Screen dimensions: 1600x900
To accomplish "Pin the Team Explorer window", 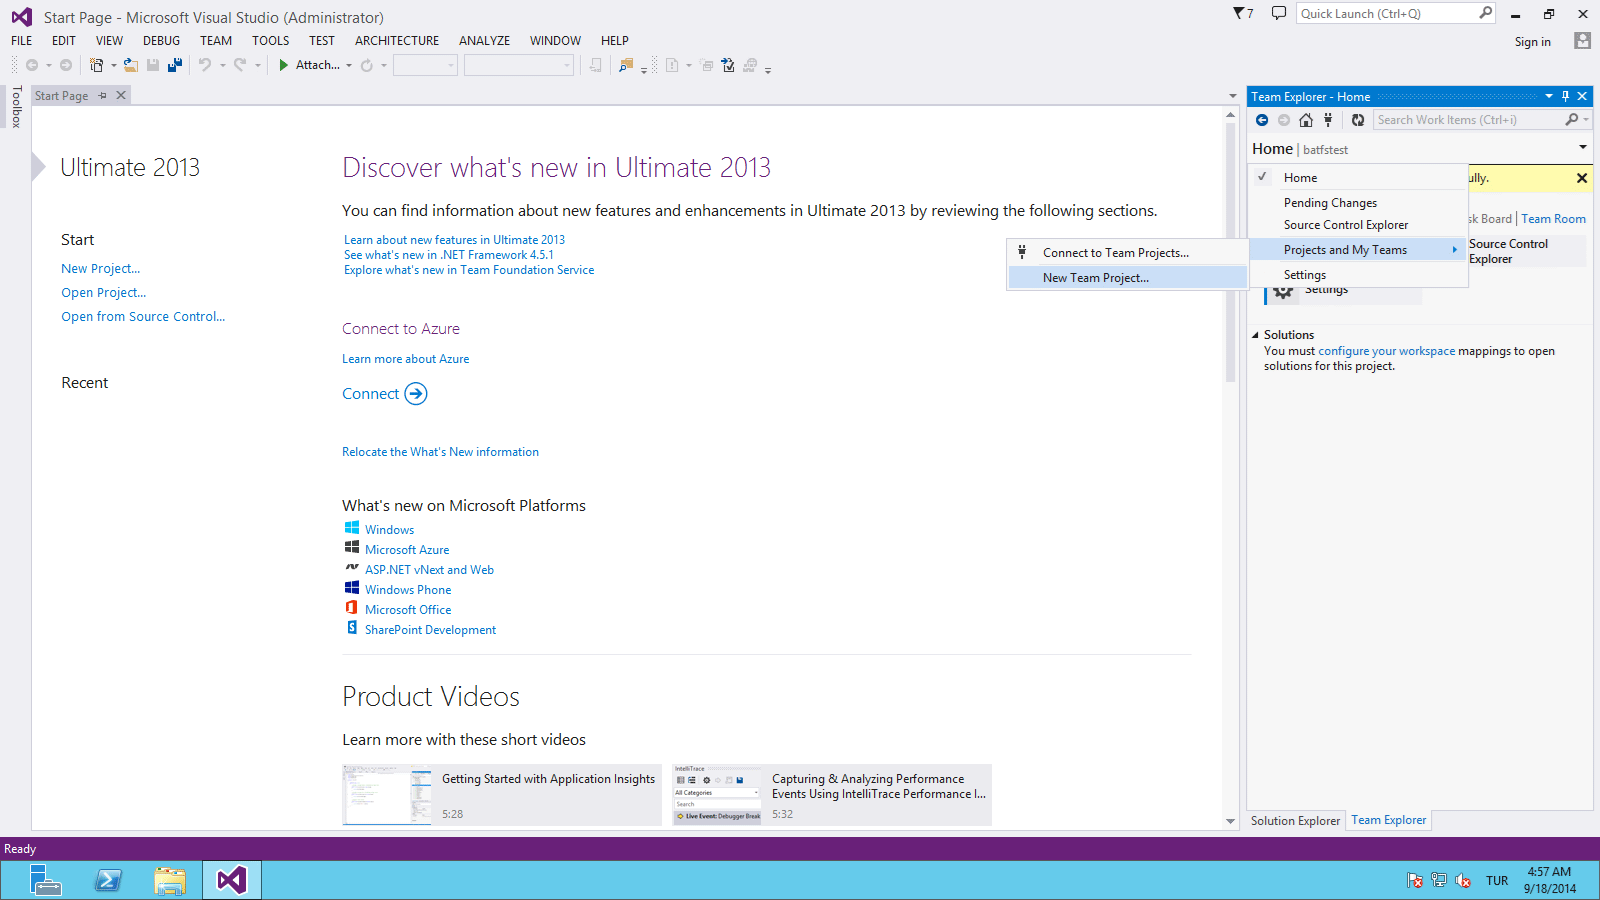I will [1566, 96].
